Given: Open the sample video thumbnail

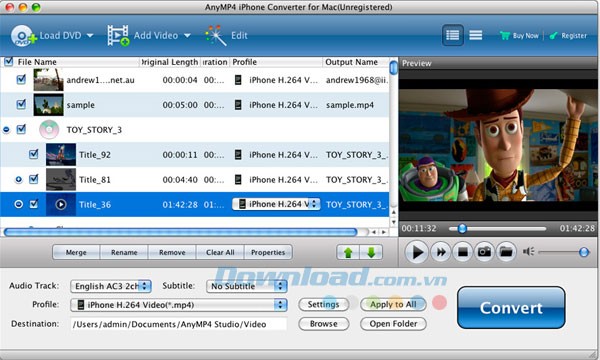Looking at the screenshot, I should coord(48,104).
